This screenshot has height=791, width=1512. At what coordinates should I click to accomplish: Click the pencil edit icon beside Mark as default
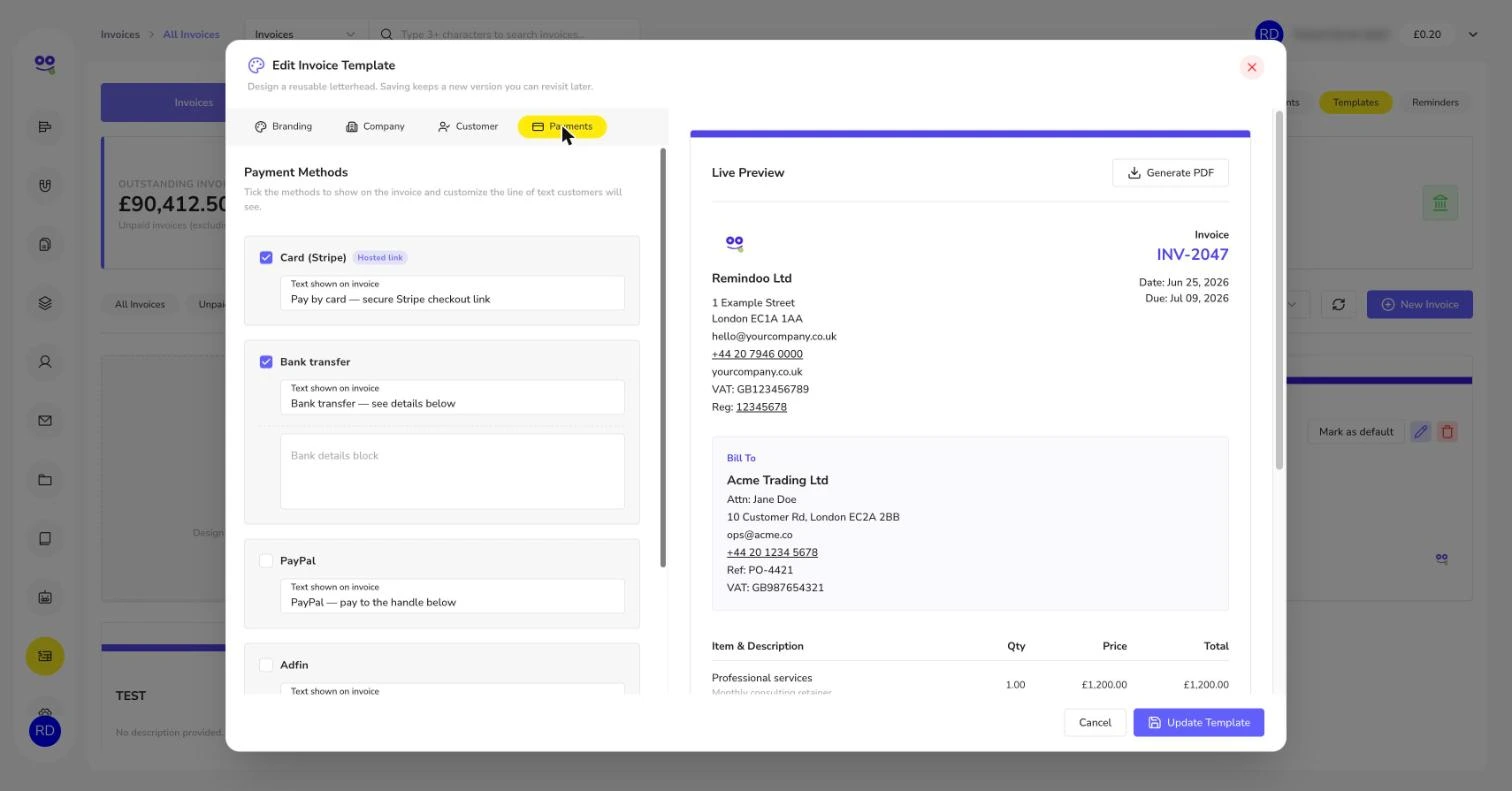1420,432
